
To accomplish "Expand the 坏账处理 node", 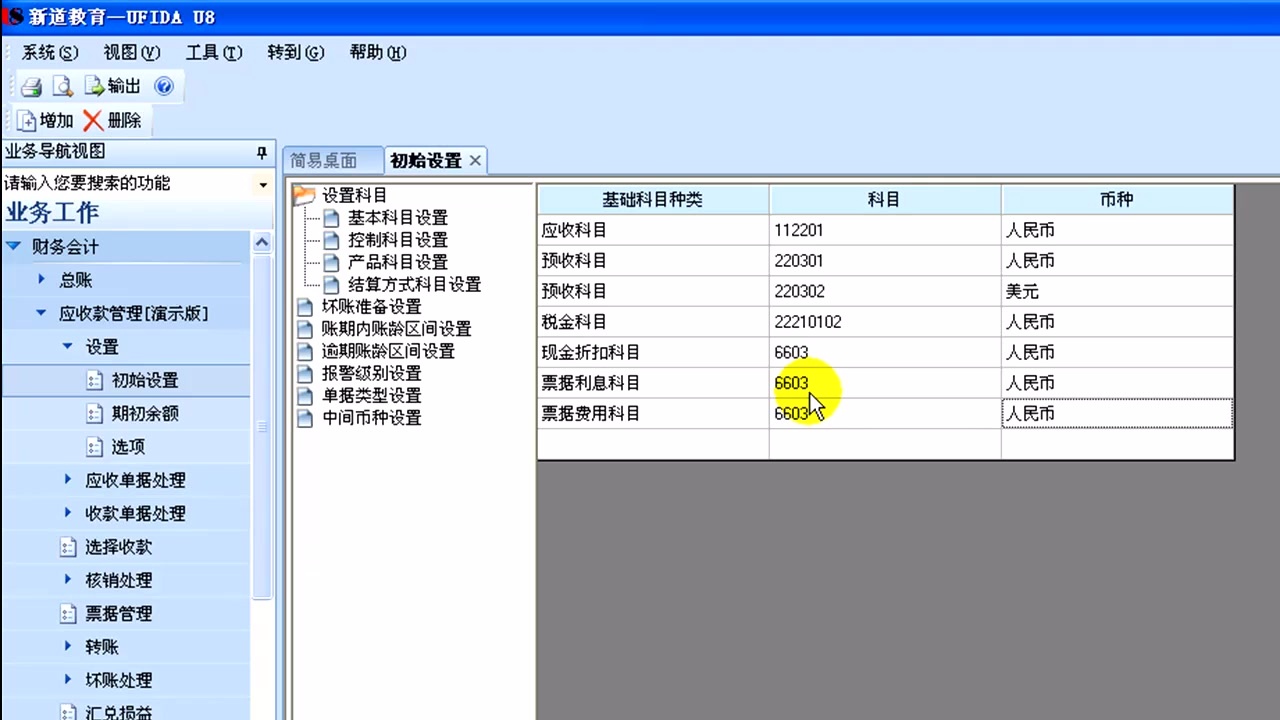I will [68, 680].
